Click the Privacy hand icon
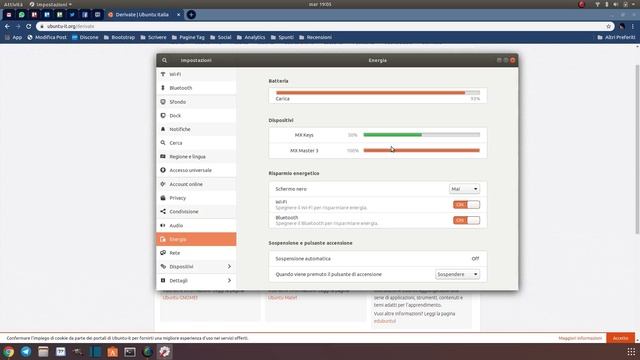This screenshot has width=640, height=360. tap(163, 198)
